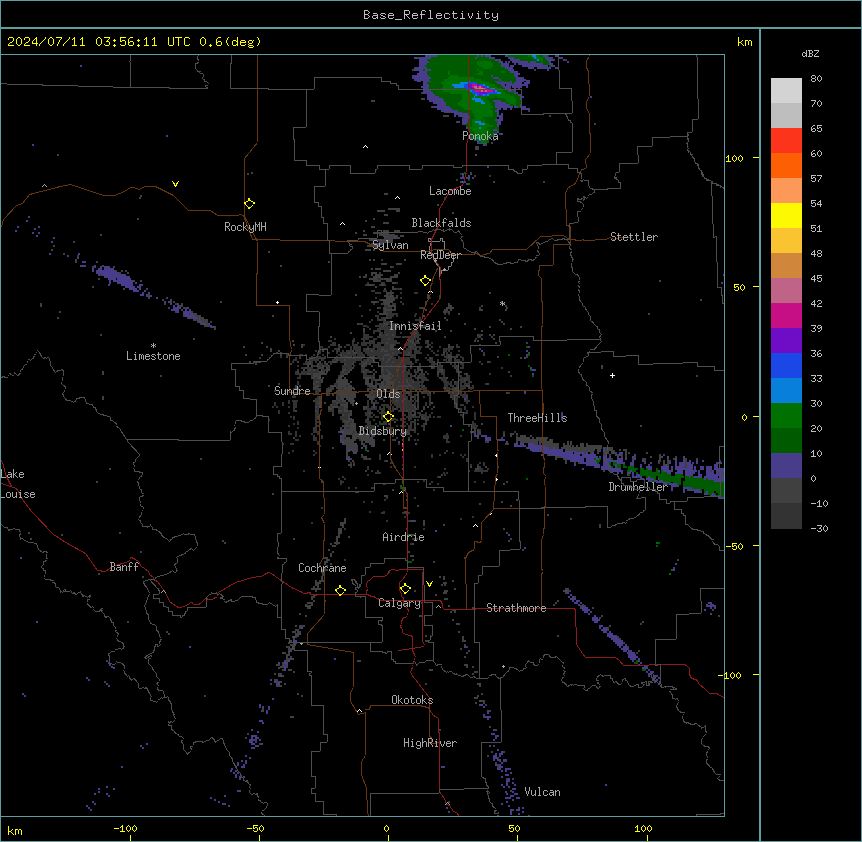Click the ThreeHills city label
The image size is (862, 842).
[537, 418]
